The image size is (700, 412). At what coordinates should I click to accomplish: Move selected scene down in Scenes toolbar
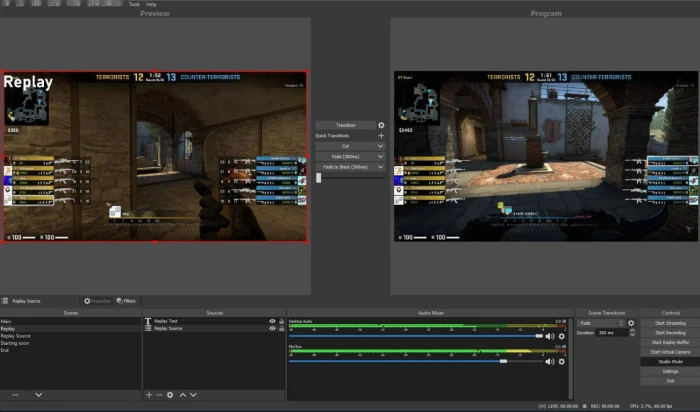39,395
